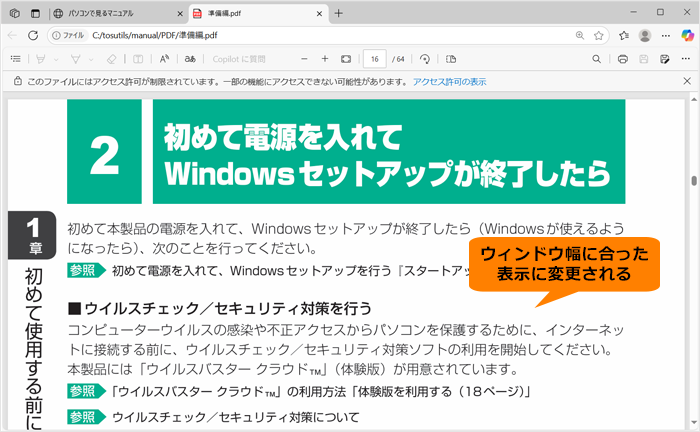The image size is (700, 432).
Task: Open the Translate tool
Action: tap(190, 59)
